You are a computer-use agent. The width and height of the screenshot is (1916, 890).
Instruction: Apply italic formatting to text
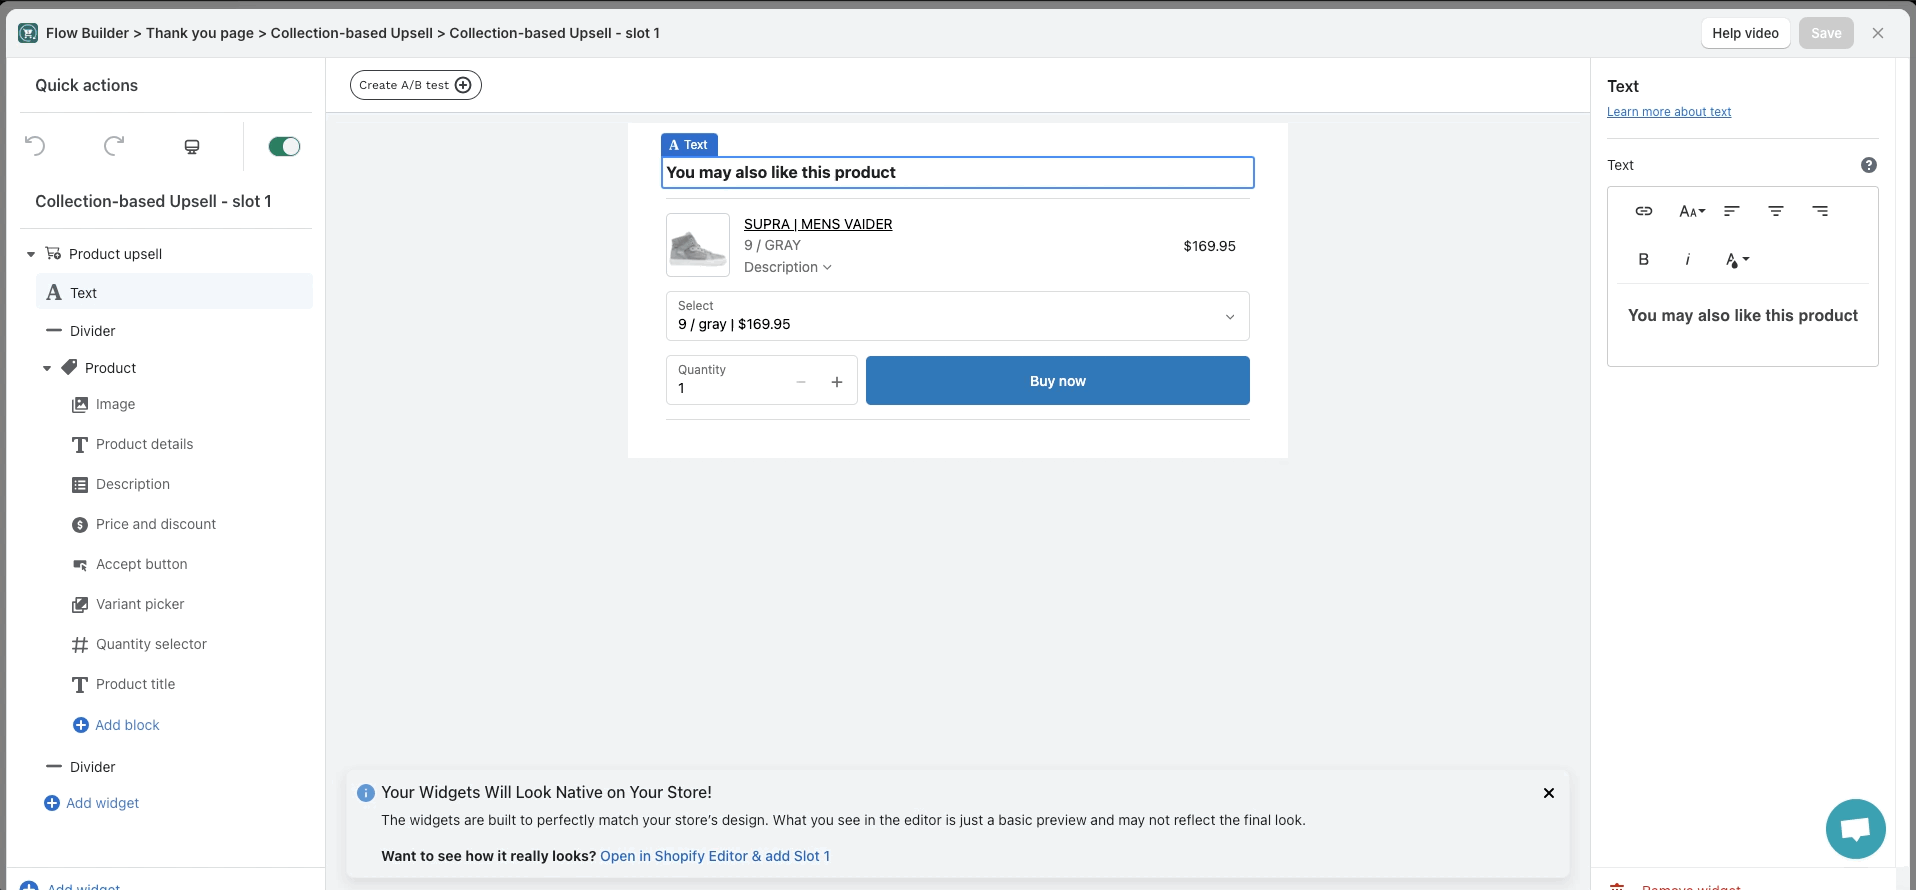pos(1688,259)
